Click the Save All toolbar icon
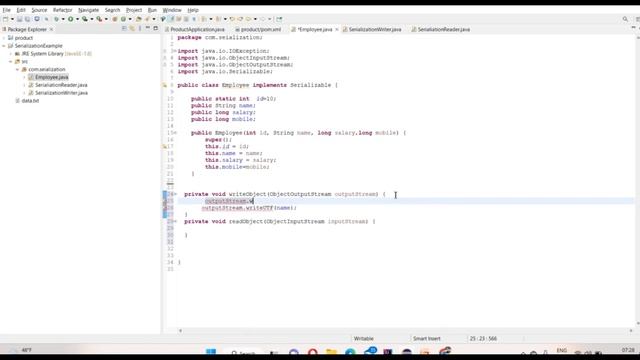The width and height of the screenshot is (640, 360). (27, 19)
